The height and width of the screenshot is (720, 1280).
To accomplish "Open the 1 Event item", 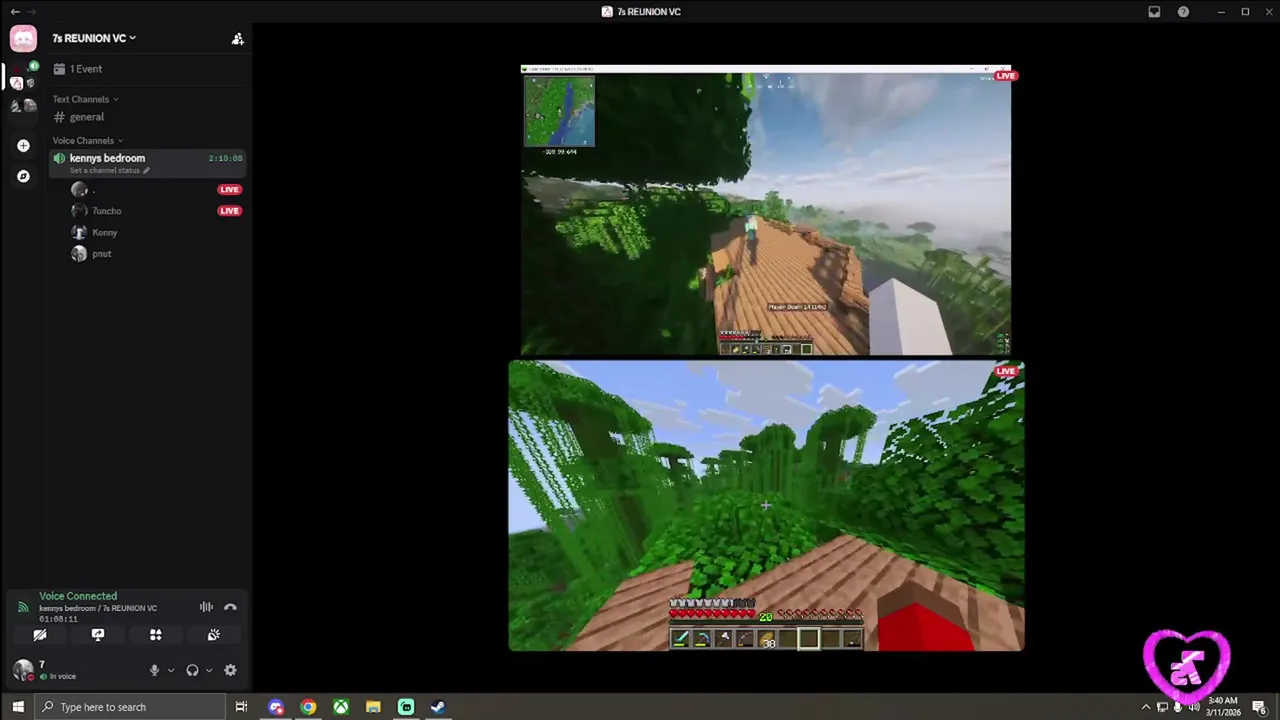I will point(78,69).
